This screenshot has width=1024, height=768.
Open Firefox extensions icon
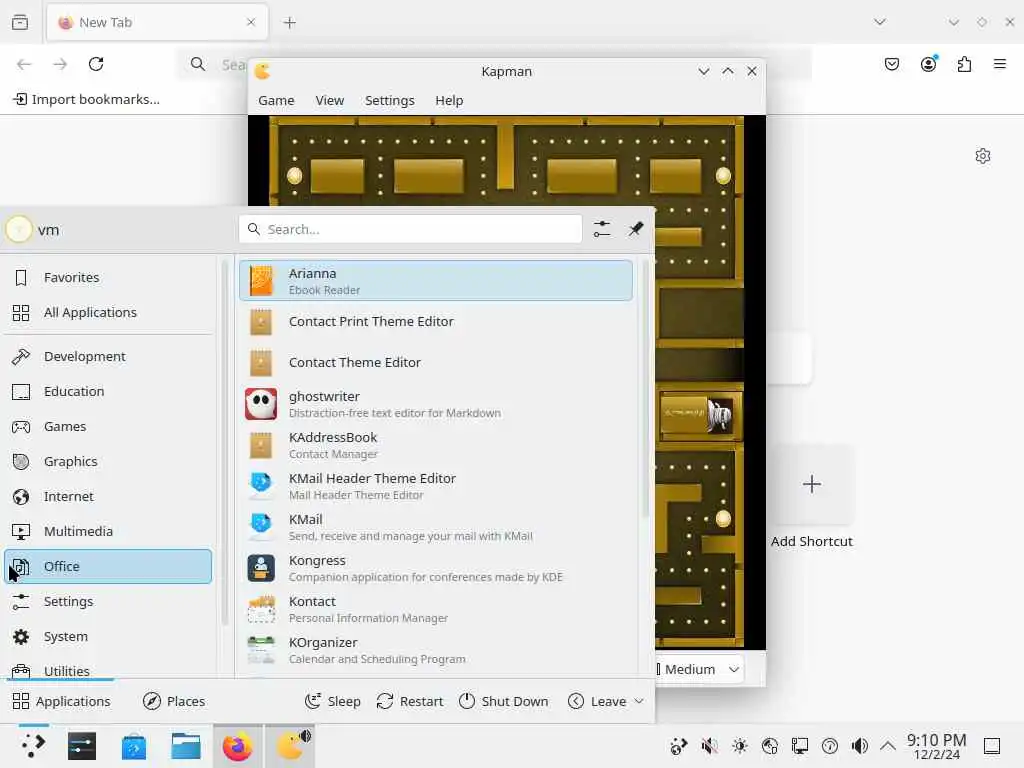click(965, 64)
